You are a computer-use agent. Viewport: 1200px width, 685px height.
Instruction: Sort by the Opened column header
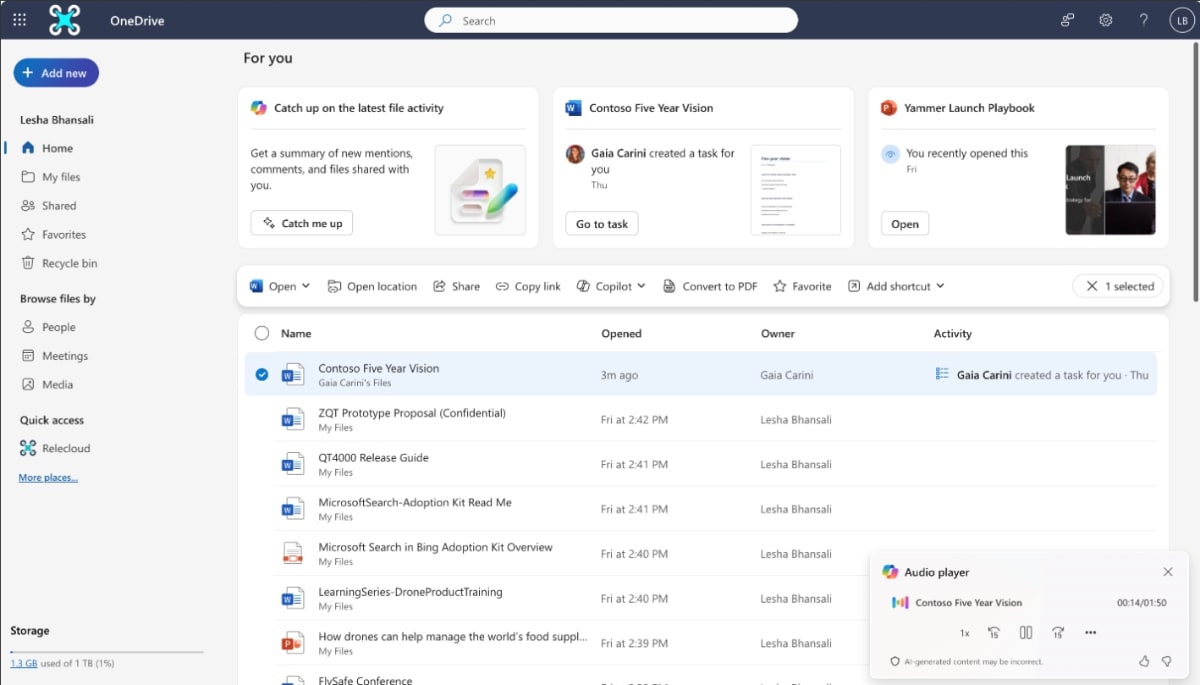click(x=621, y=334)
